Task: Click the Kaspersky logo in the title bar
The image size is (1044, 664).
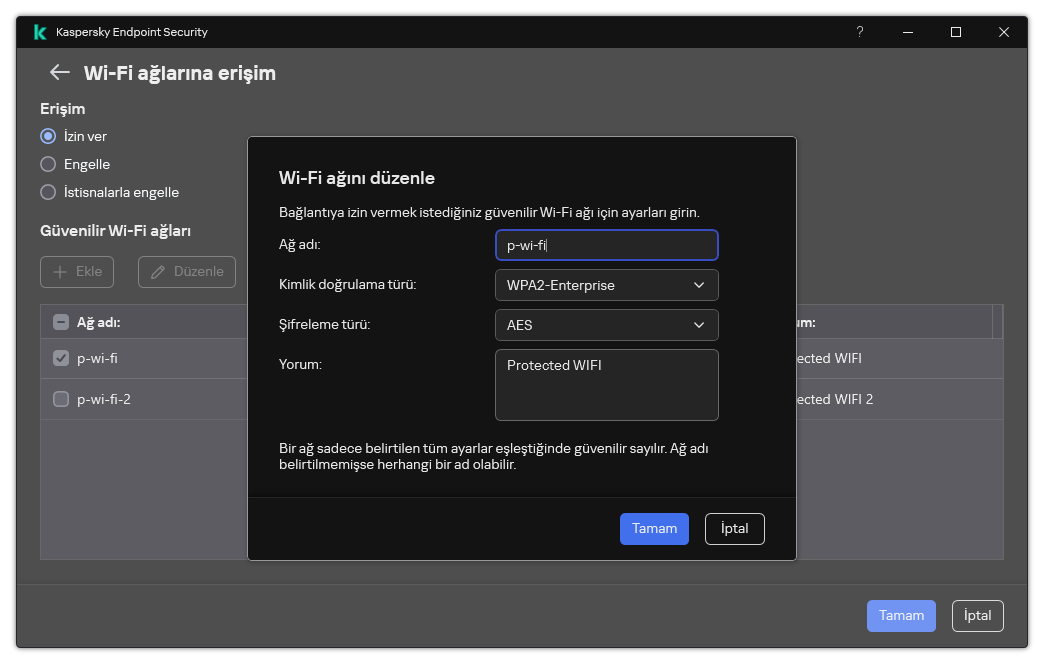Action: (x=39, y=31)
